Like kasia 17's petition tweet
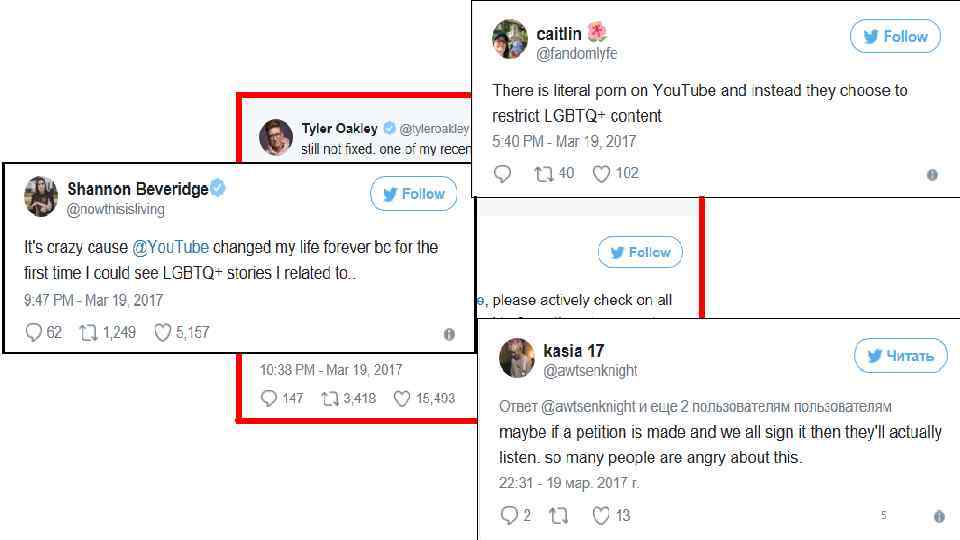The height and width of the screenshot is (540, 960). click(x=601, y=516)
